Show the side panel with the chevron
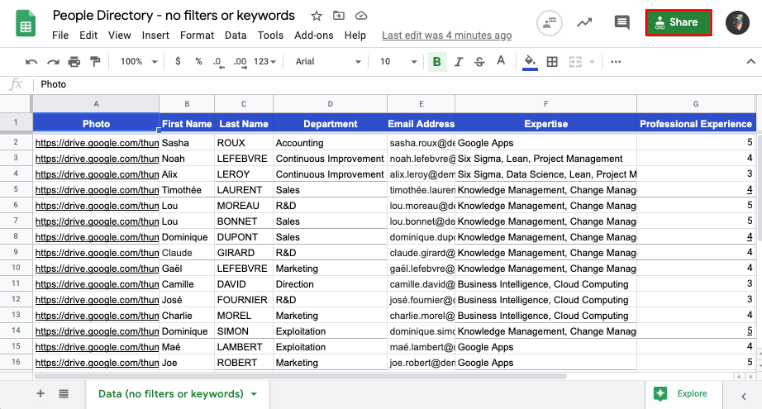This screenshot has width=762, height=409. pyautogui.click(x=744, y=396)
